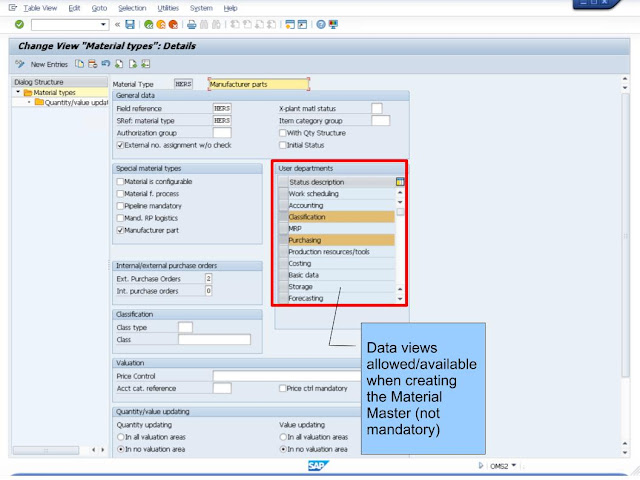Image resolution: width=640 pixels, height=480 pixels.
Task: Click the yellow Exit icon
Action: (x=161, y=25)
